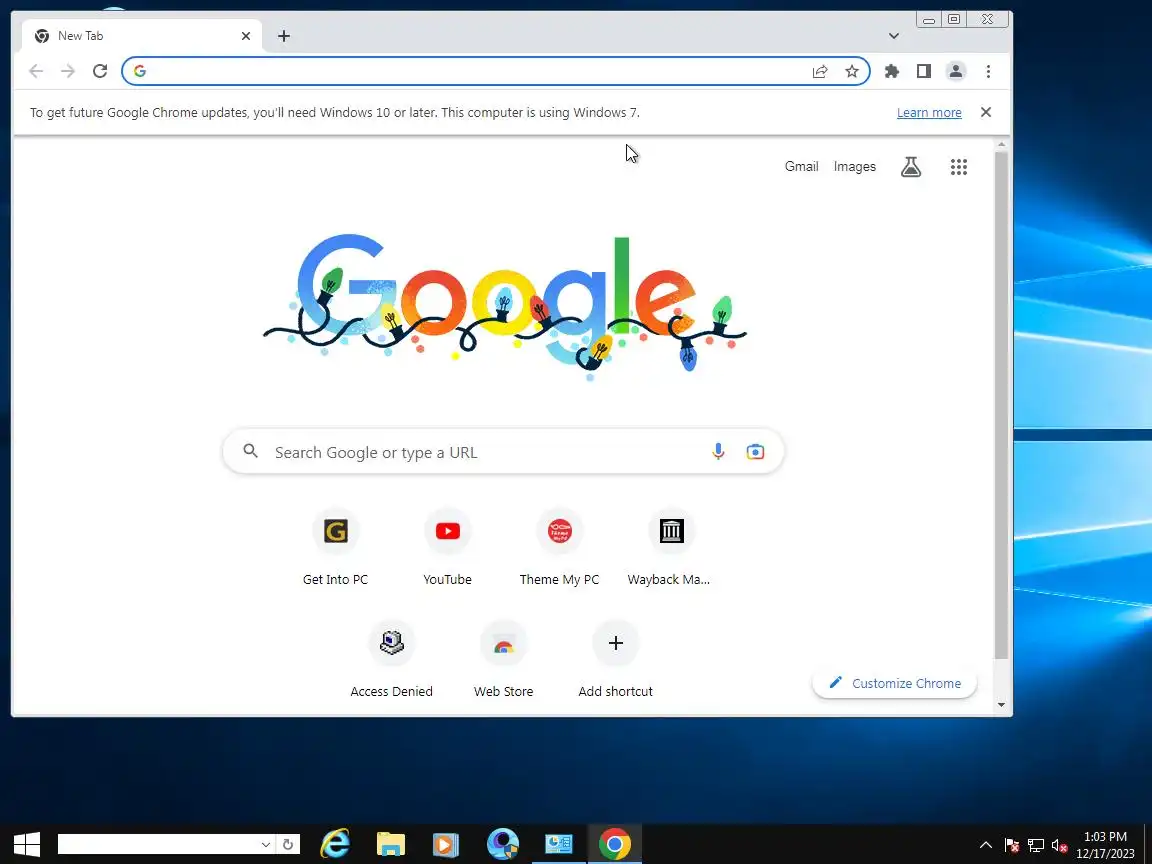Screen dimensions: 1152x864
Task: Open the Web Store shortcut
Action: click(x=503, y=659)
